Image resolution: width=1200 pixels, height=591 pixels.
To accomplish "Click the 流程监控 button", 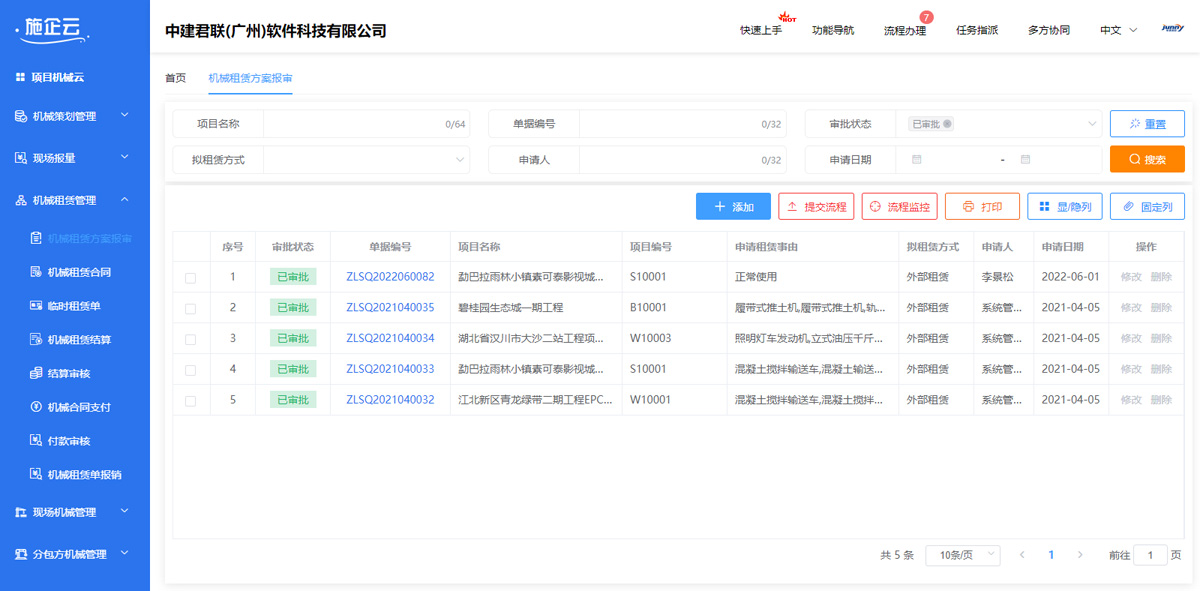I will click(899, 207).
